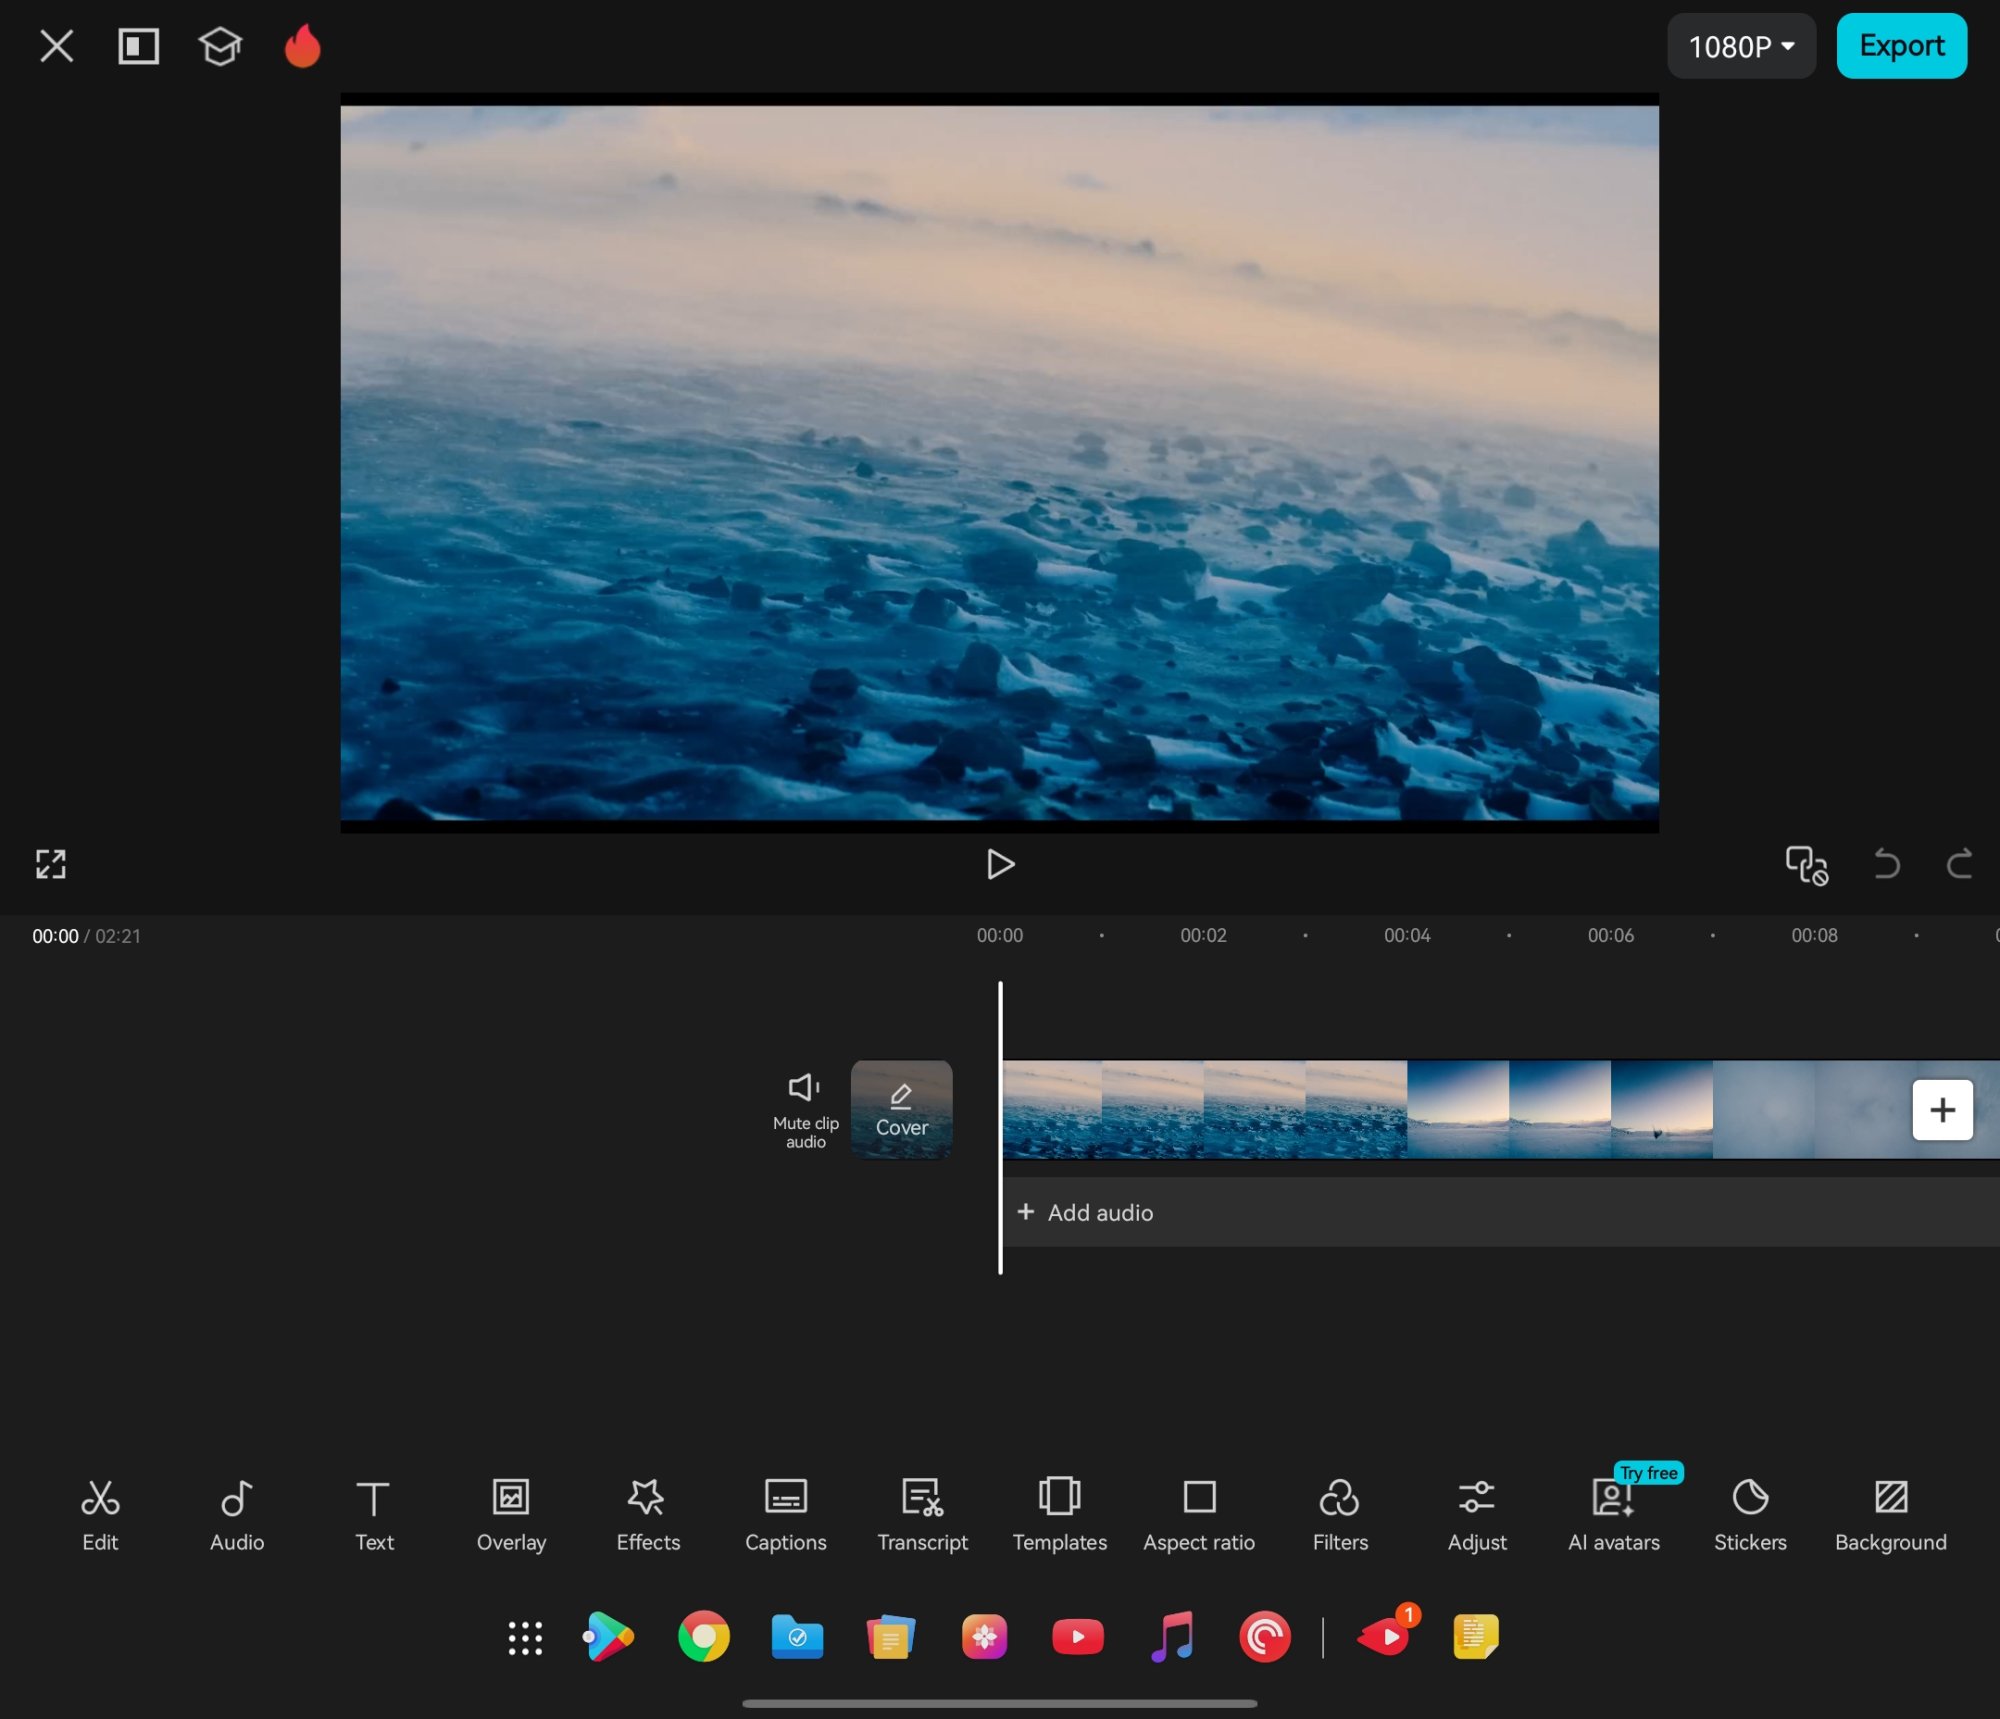The height and width of the screenshot is (1719, 2000).
Task: Click Add audio track
Action: click(x=1086, y=1212)
